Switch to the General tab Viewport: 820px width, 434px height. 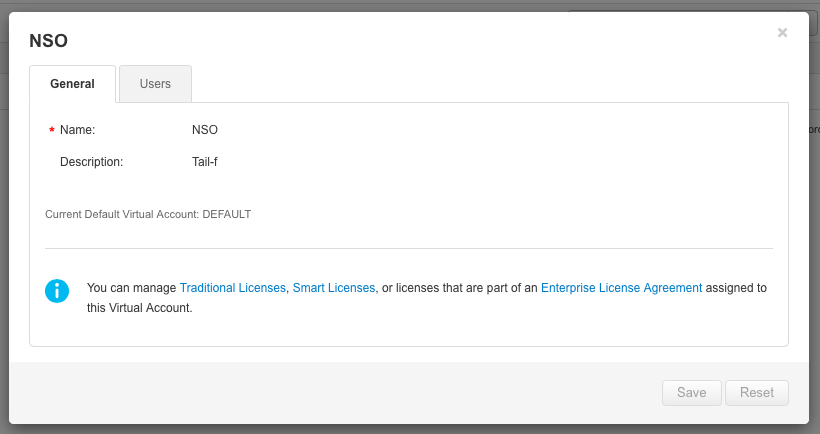72,84
